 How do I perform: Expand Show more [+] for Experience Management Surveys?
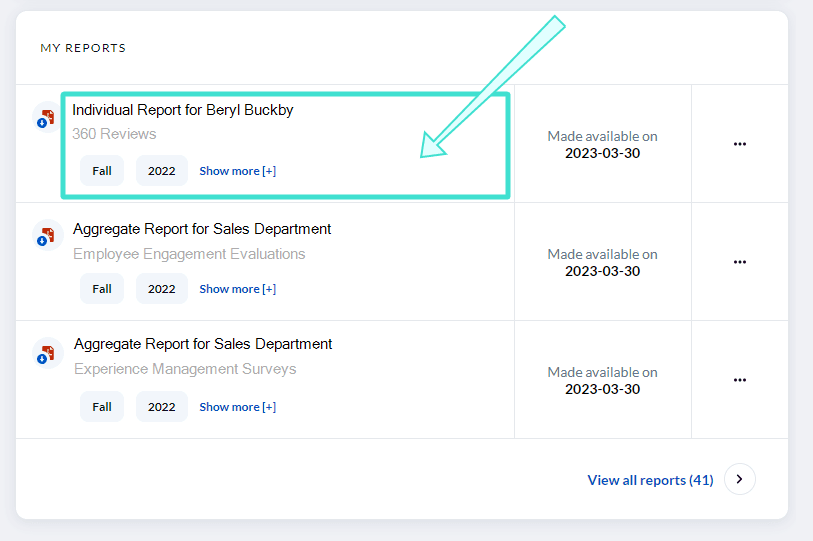click(x=237, y=407)
